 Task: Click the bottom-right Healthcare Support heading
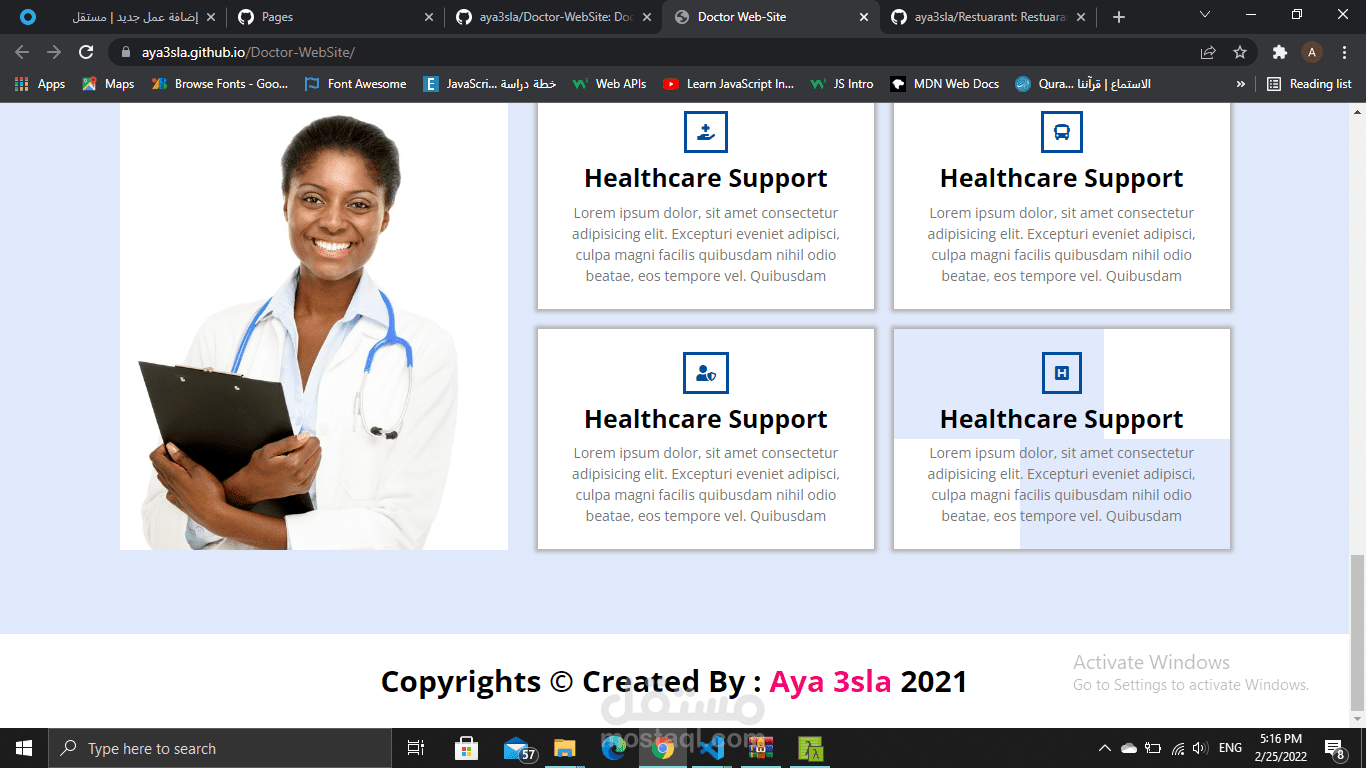1062,419
